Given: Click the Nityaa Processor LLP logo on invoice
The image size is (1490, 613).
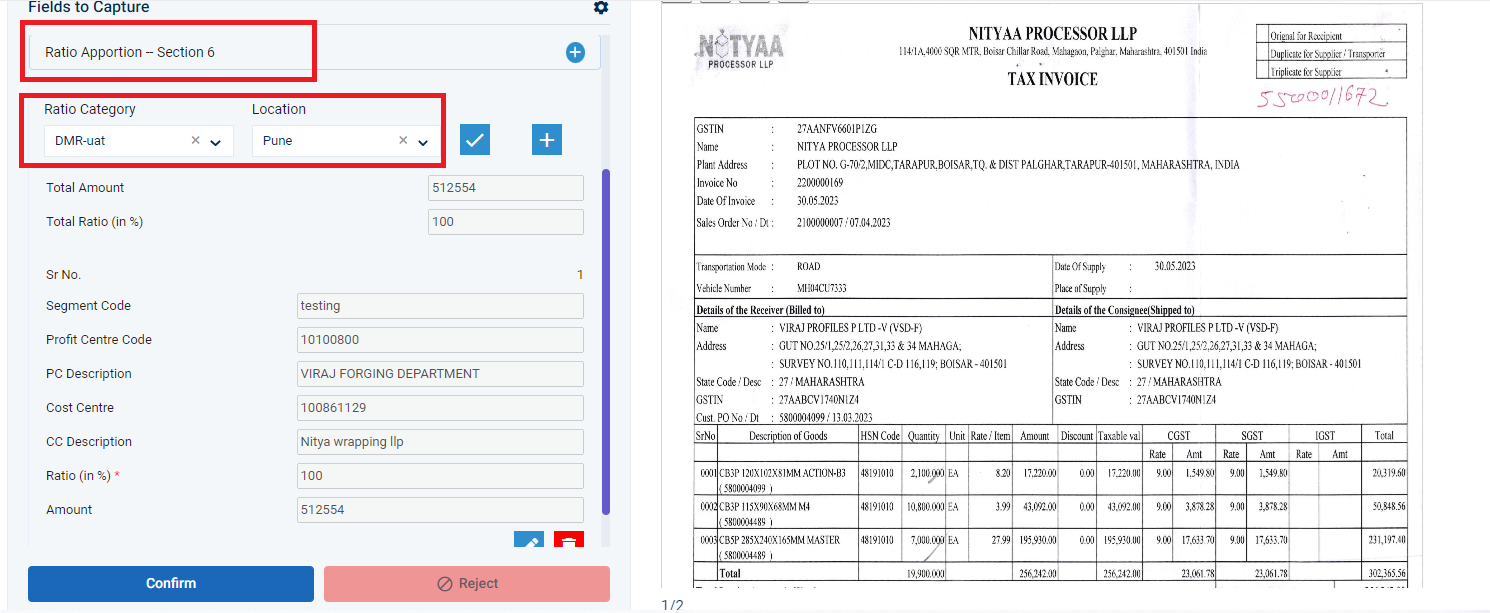Looking at the screenshot, I should (x=740, y=50).
